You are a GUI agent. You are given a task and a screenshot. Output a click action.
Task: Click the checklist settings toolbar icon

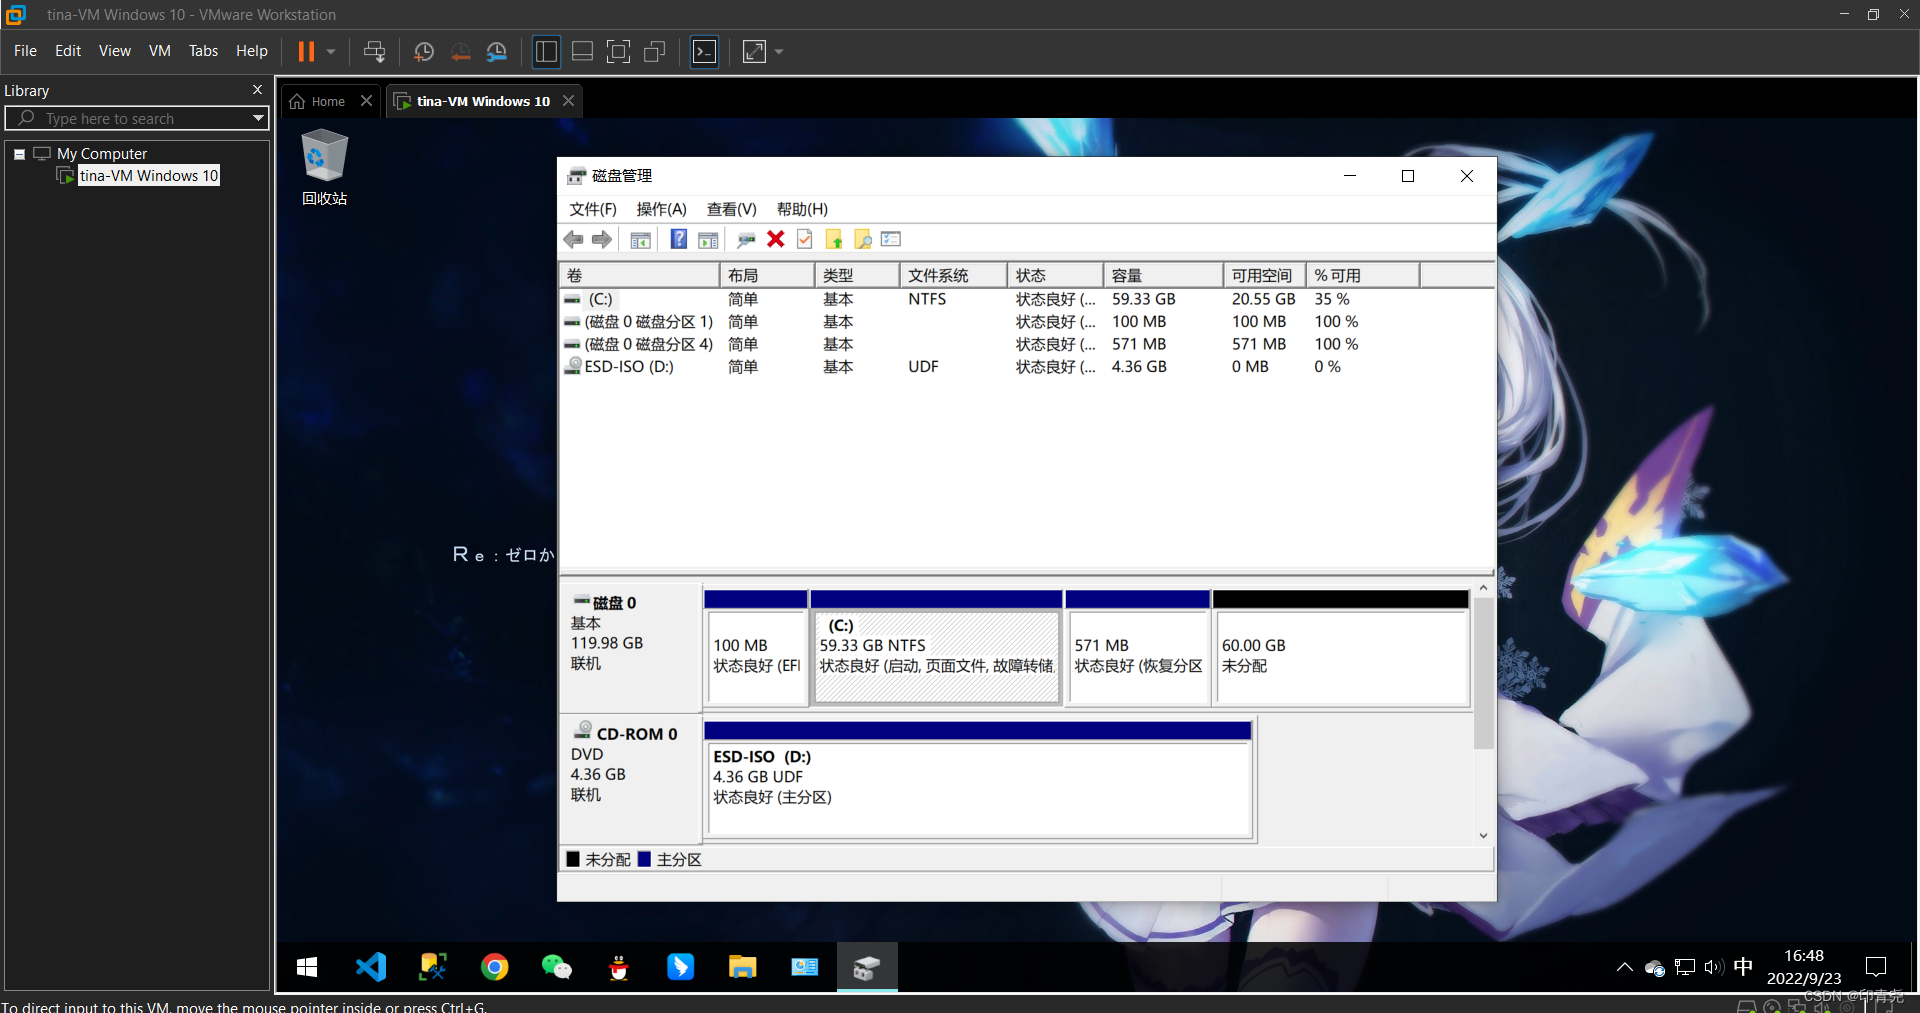click(891, 239)
